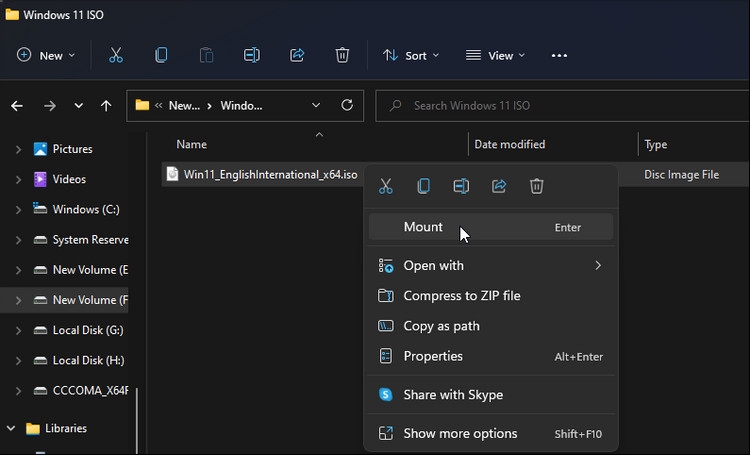Click the Disc Image File type cell
The height and width of the screenshot is (455, 750).
click(x=681, y=175)
